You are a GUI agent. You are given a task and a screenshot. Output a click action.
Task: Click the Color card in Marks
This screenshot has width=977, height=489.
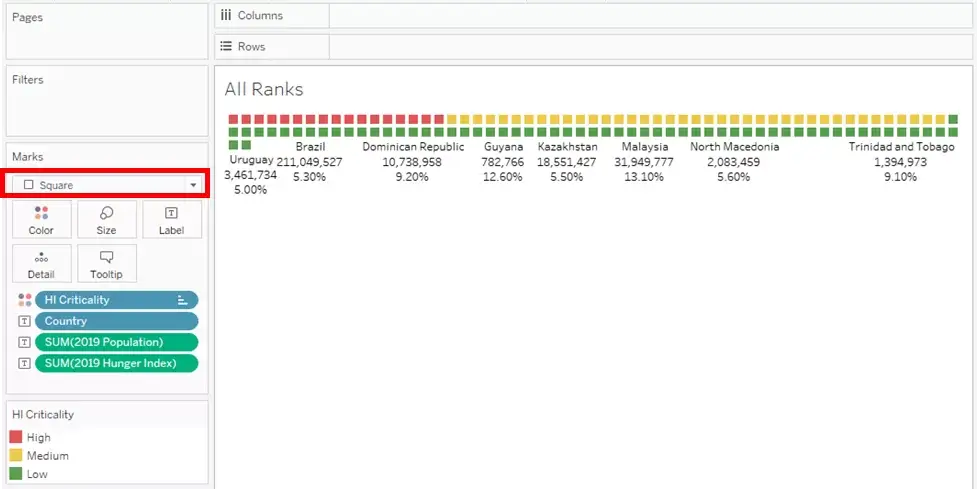[41, 219]
